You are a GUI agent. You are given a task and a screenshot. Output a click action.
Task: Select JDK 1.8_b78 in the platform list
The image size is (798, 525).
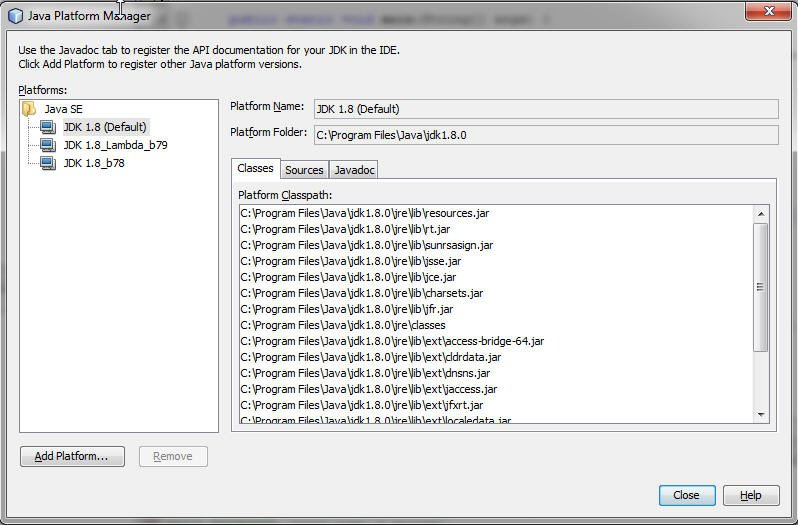tap(94, 163)
